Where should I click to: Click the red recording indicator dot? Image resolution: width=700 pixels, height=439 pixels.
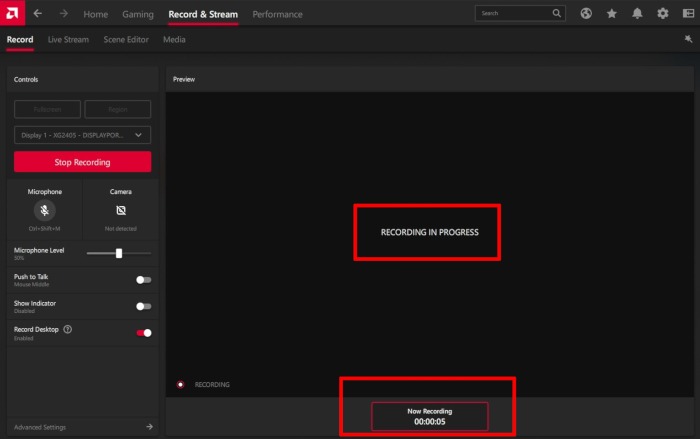tap(180, 385)
